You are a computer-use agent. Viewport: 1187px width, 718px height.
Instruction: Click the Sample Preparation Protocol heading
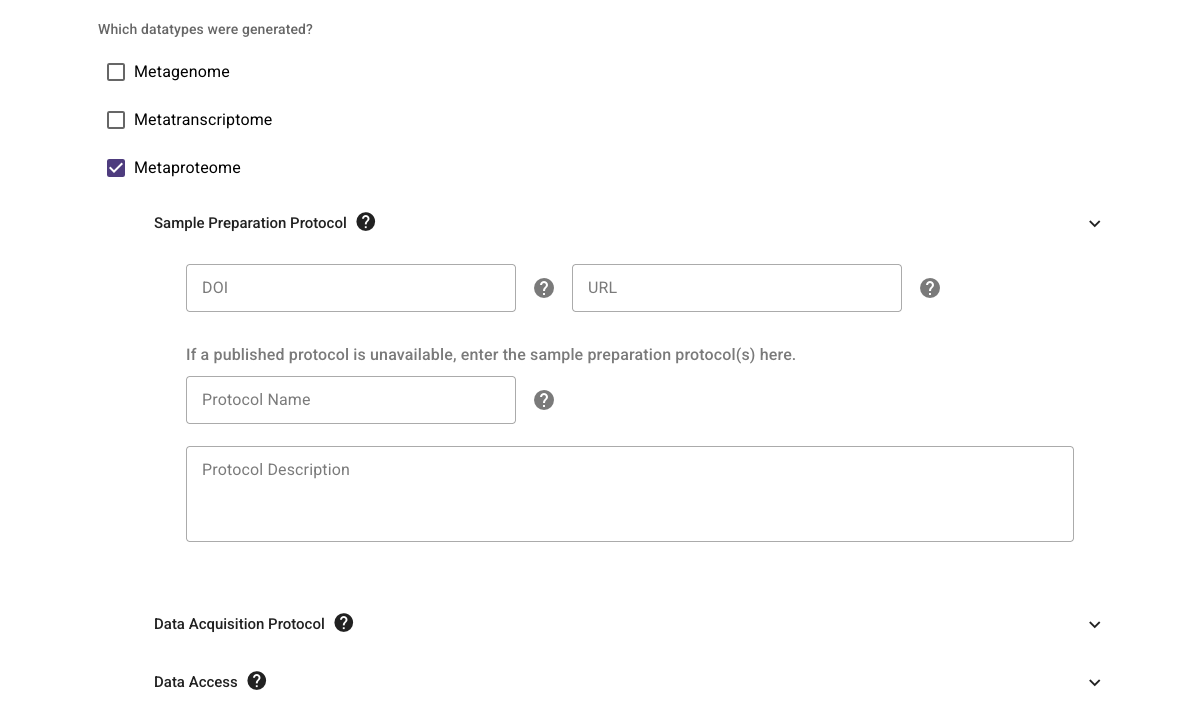(x=250, y=223)
